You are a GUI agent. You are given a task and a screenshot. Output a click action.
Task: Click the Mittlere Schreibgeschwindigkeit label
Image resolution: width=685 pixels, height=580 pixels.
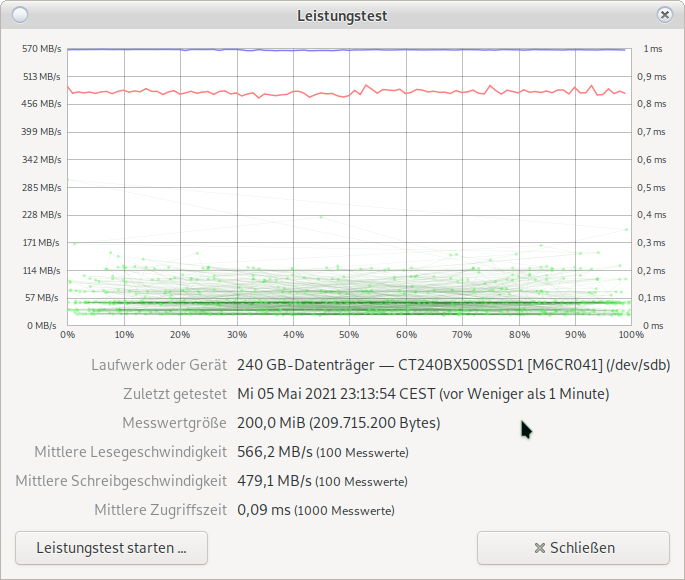121,481
